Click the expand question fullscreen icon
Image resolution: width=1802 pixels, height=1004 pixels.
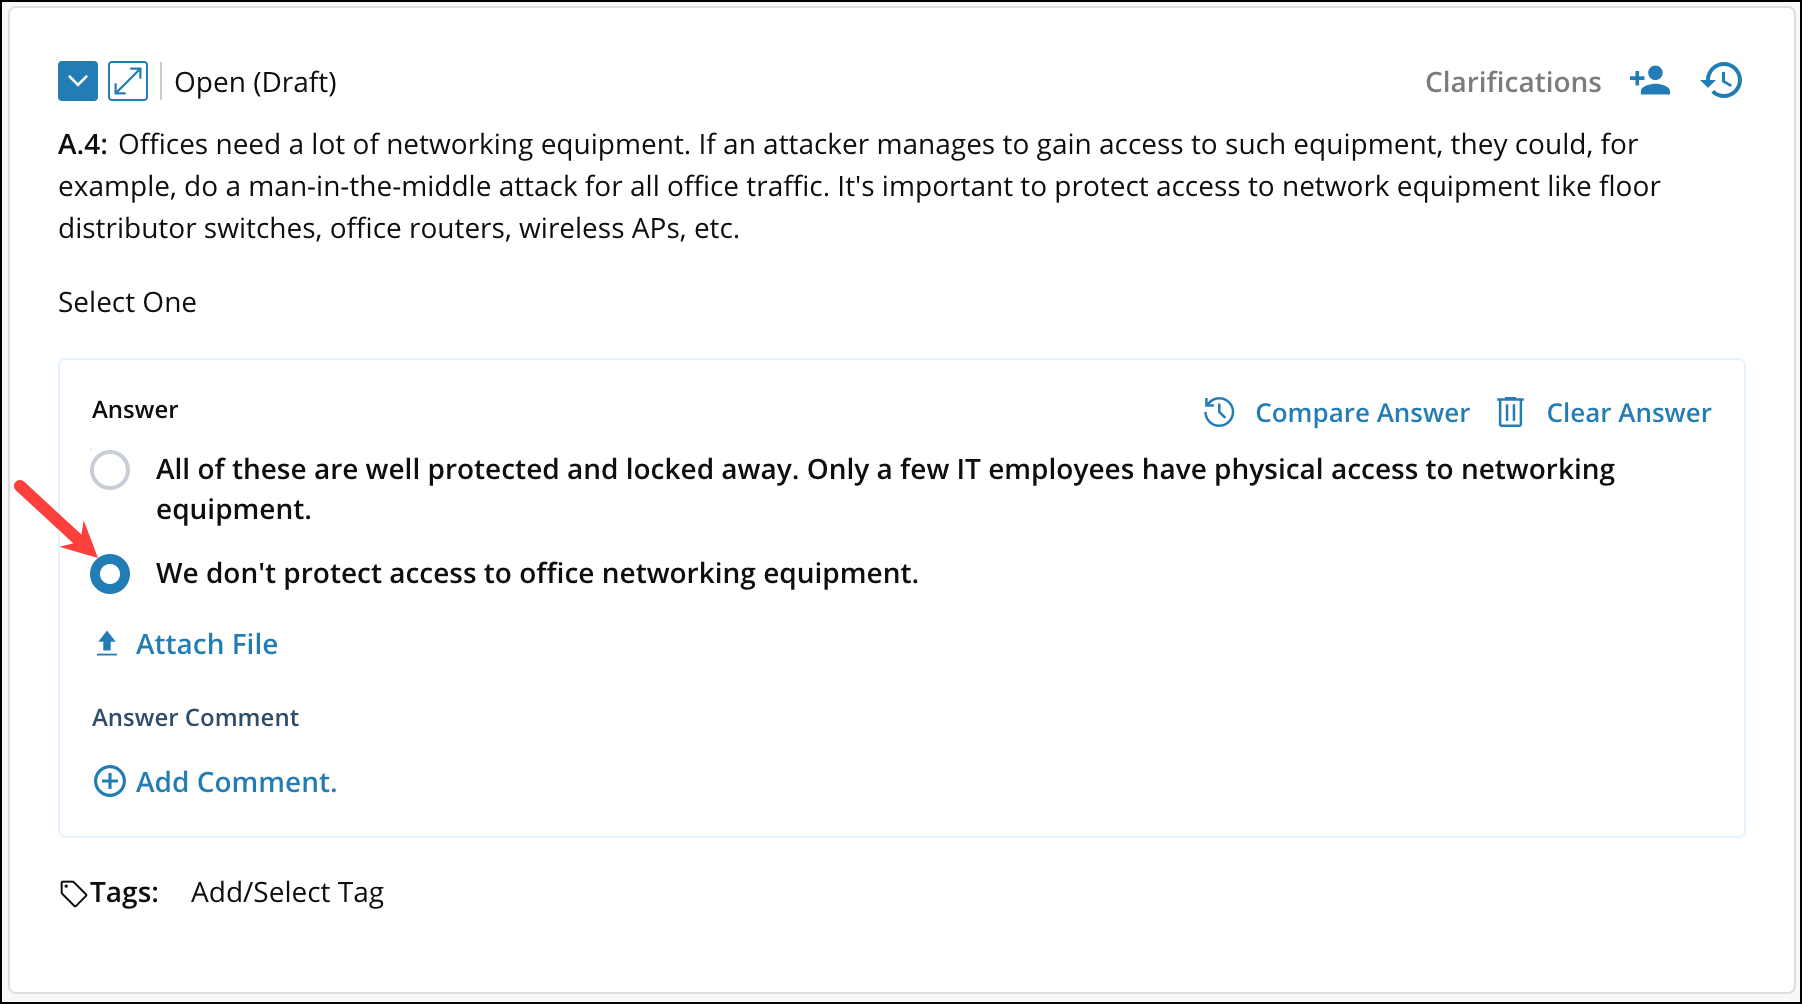point(128,81)
